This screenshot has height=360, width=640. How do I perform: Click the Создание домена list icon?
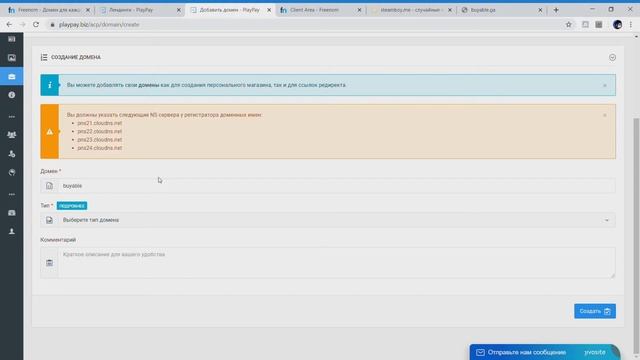44,57
